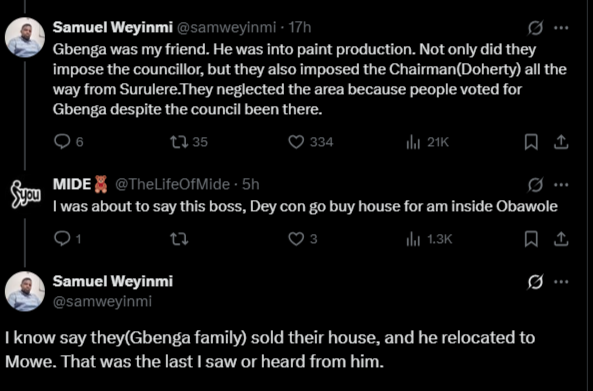Retweet the tweet with 35 reposts
The image size is (593, 391).
tap(189, 142)
